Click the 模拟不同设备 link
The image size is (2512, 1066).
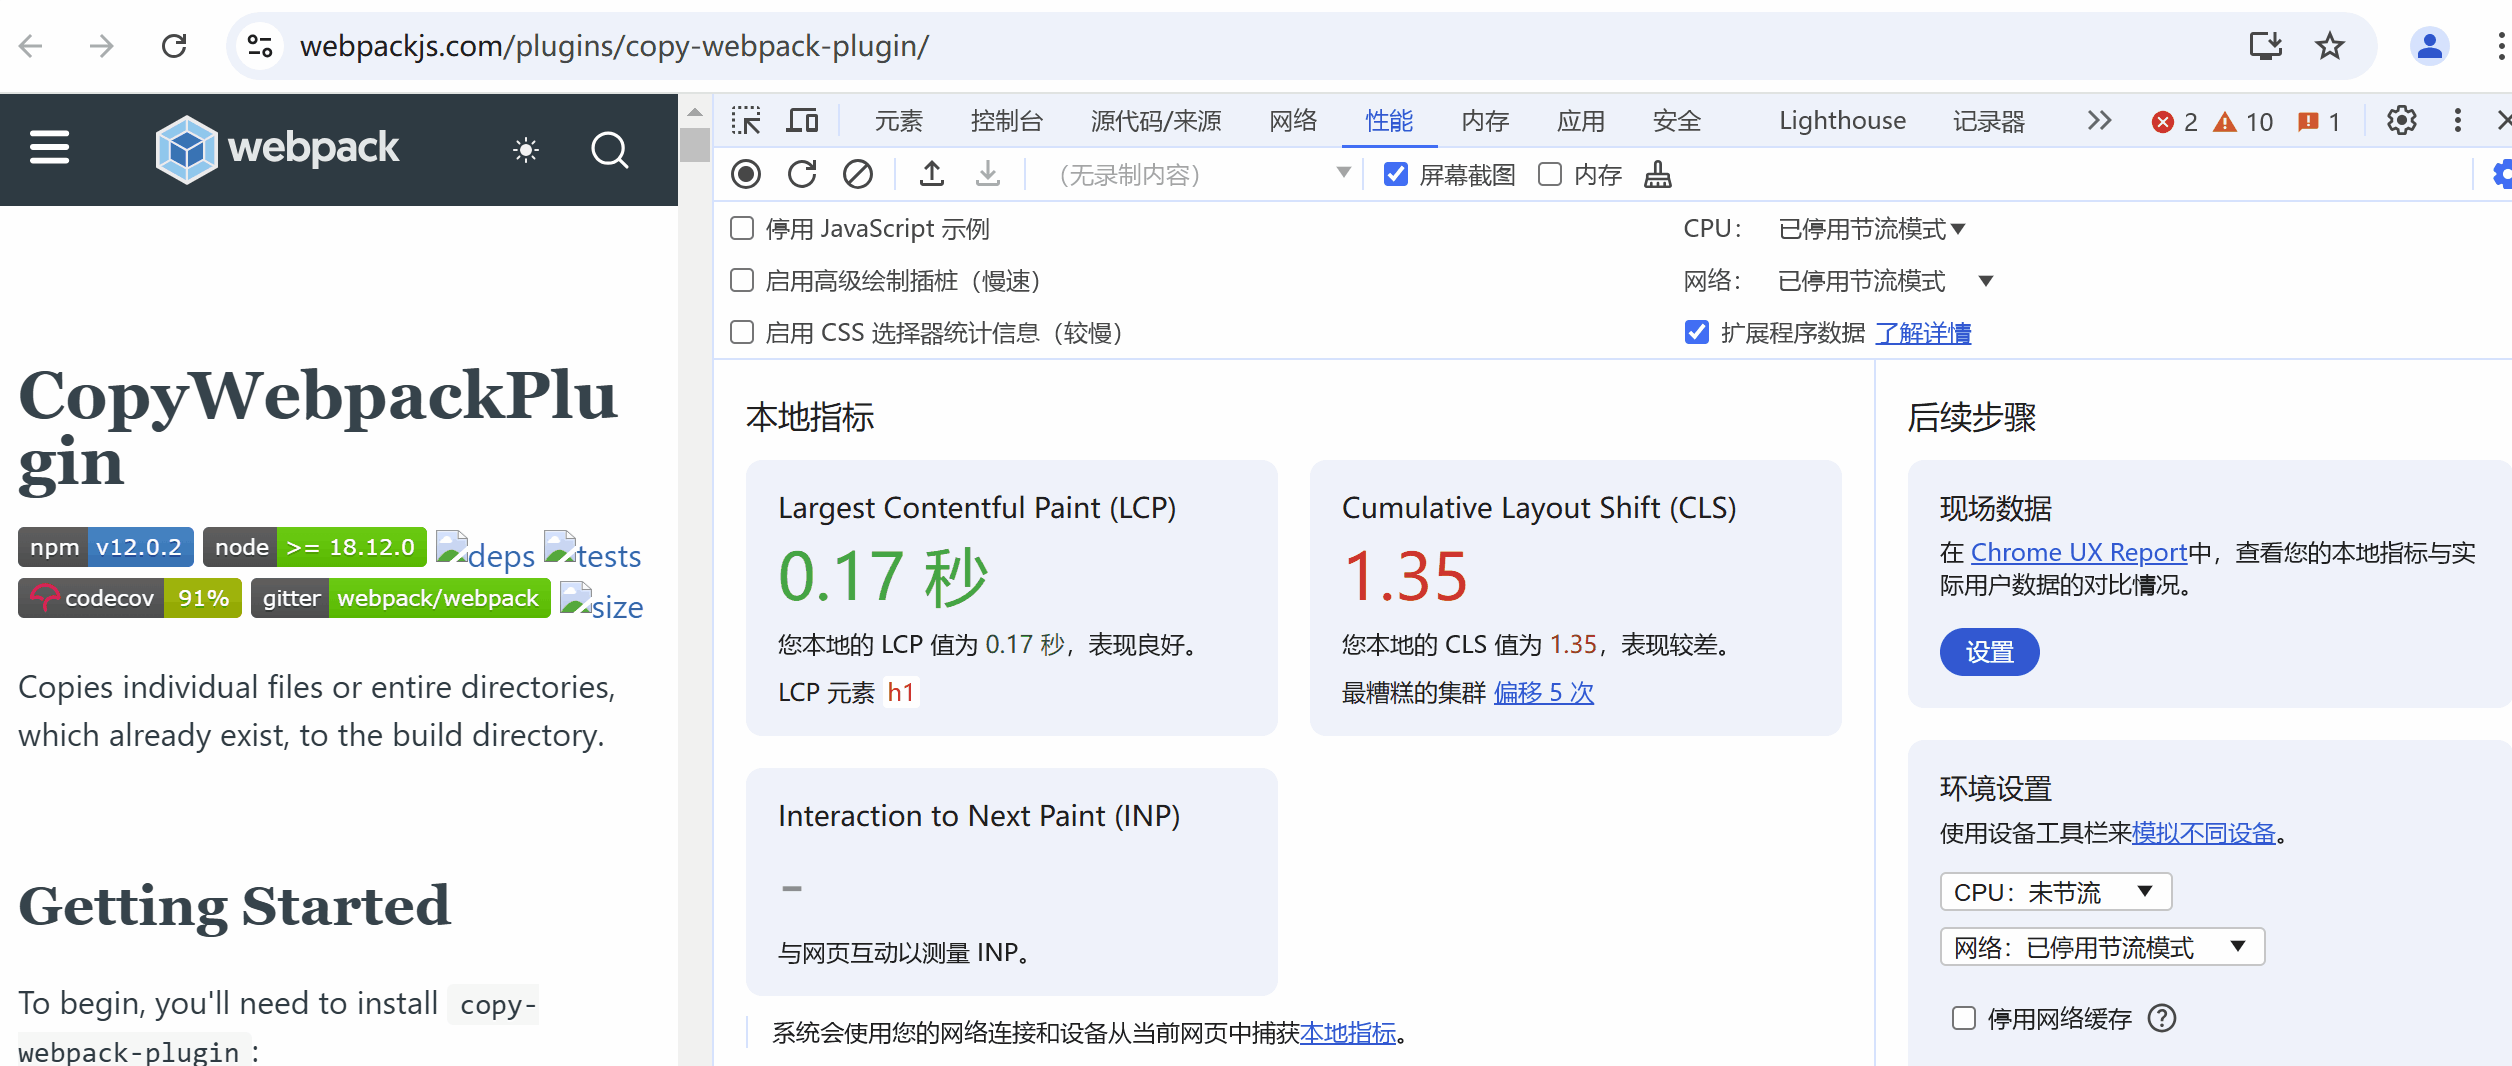(2203, 833)
